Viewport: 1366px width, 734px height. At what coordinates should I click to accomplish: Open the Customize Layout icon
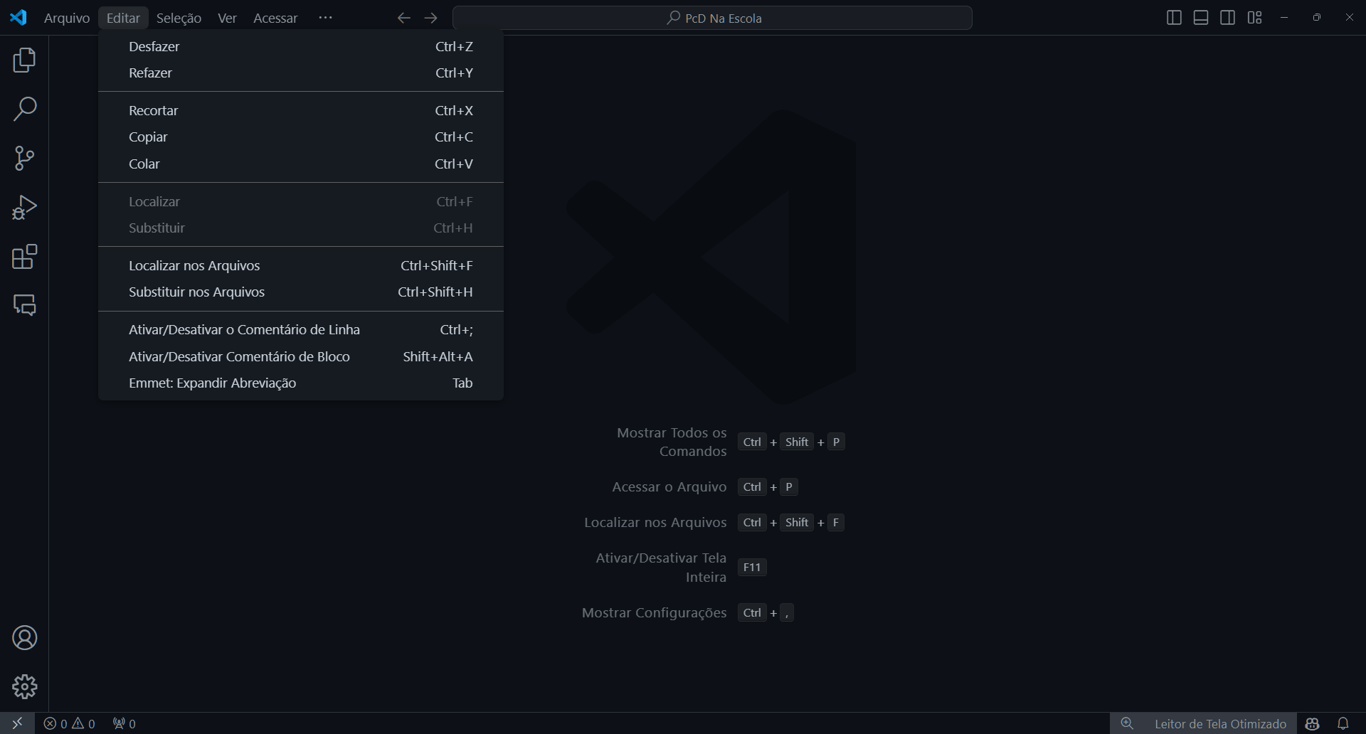1255,18
